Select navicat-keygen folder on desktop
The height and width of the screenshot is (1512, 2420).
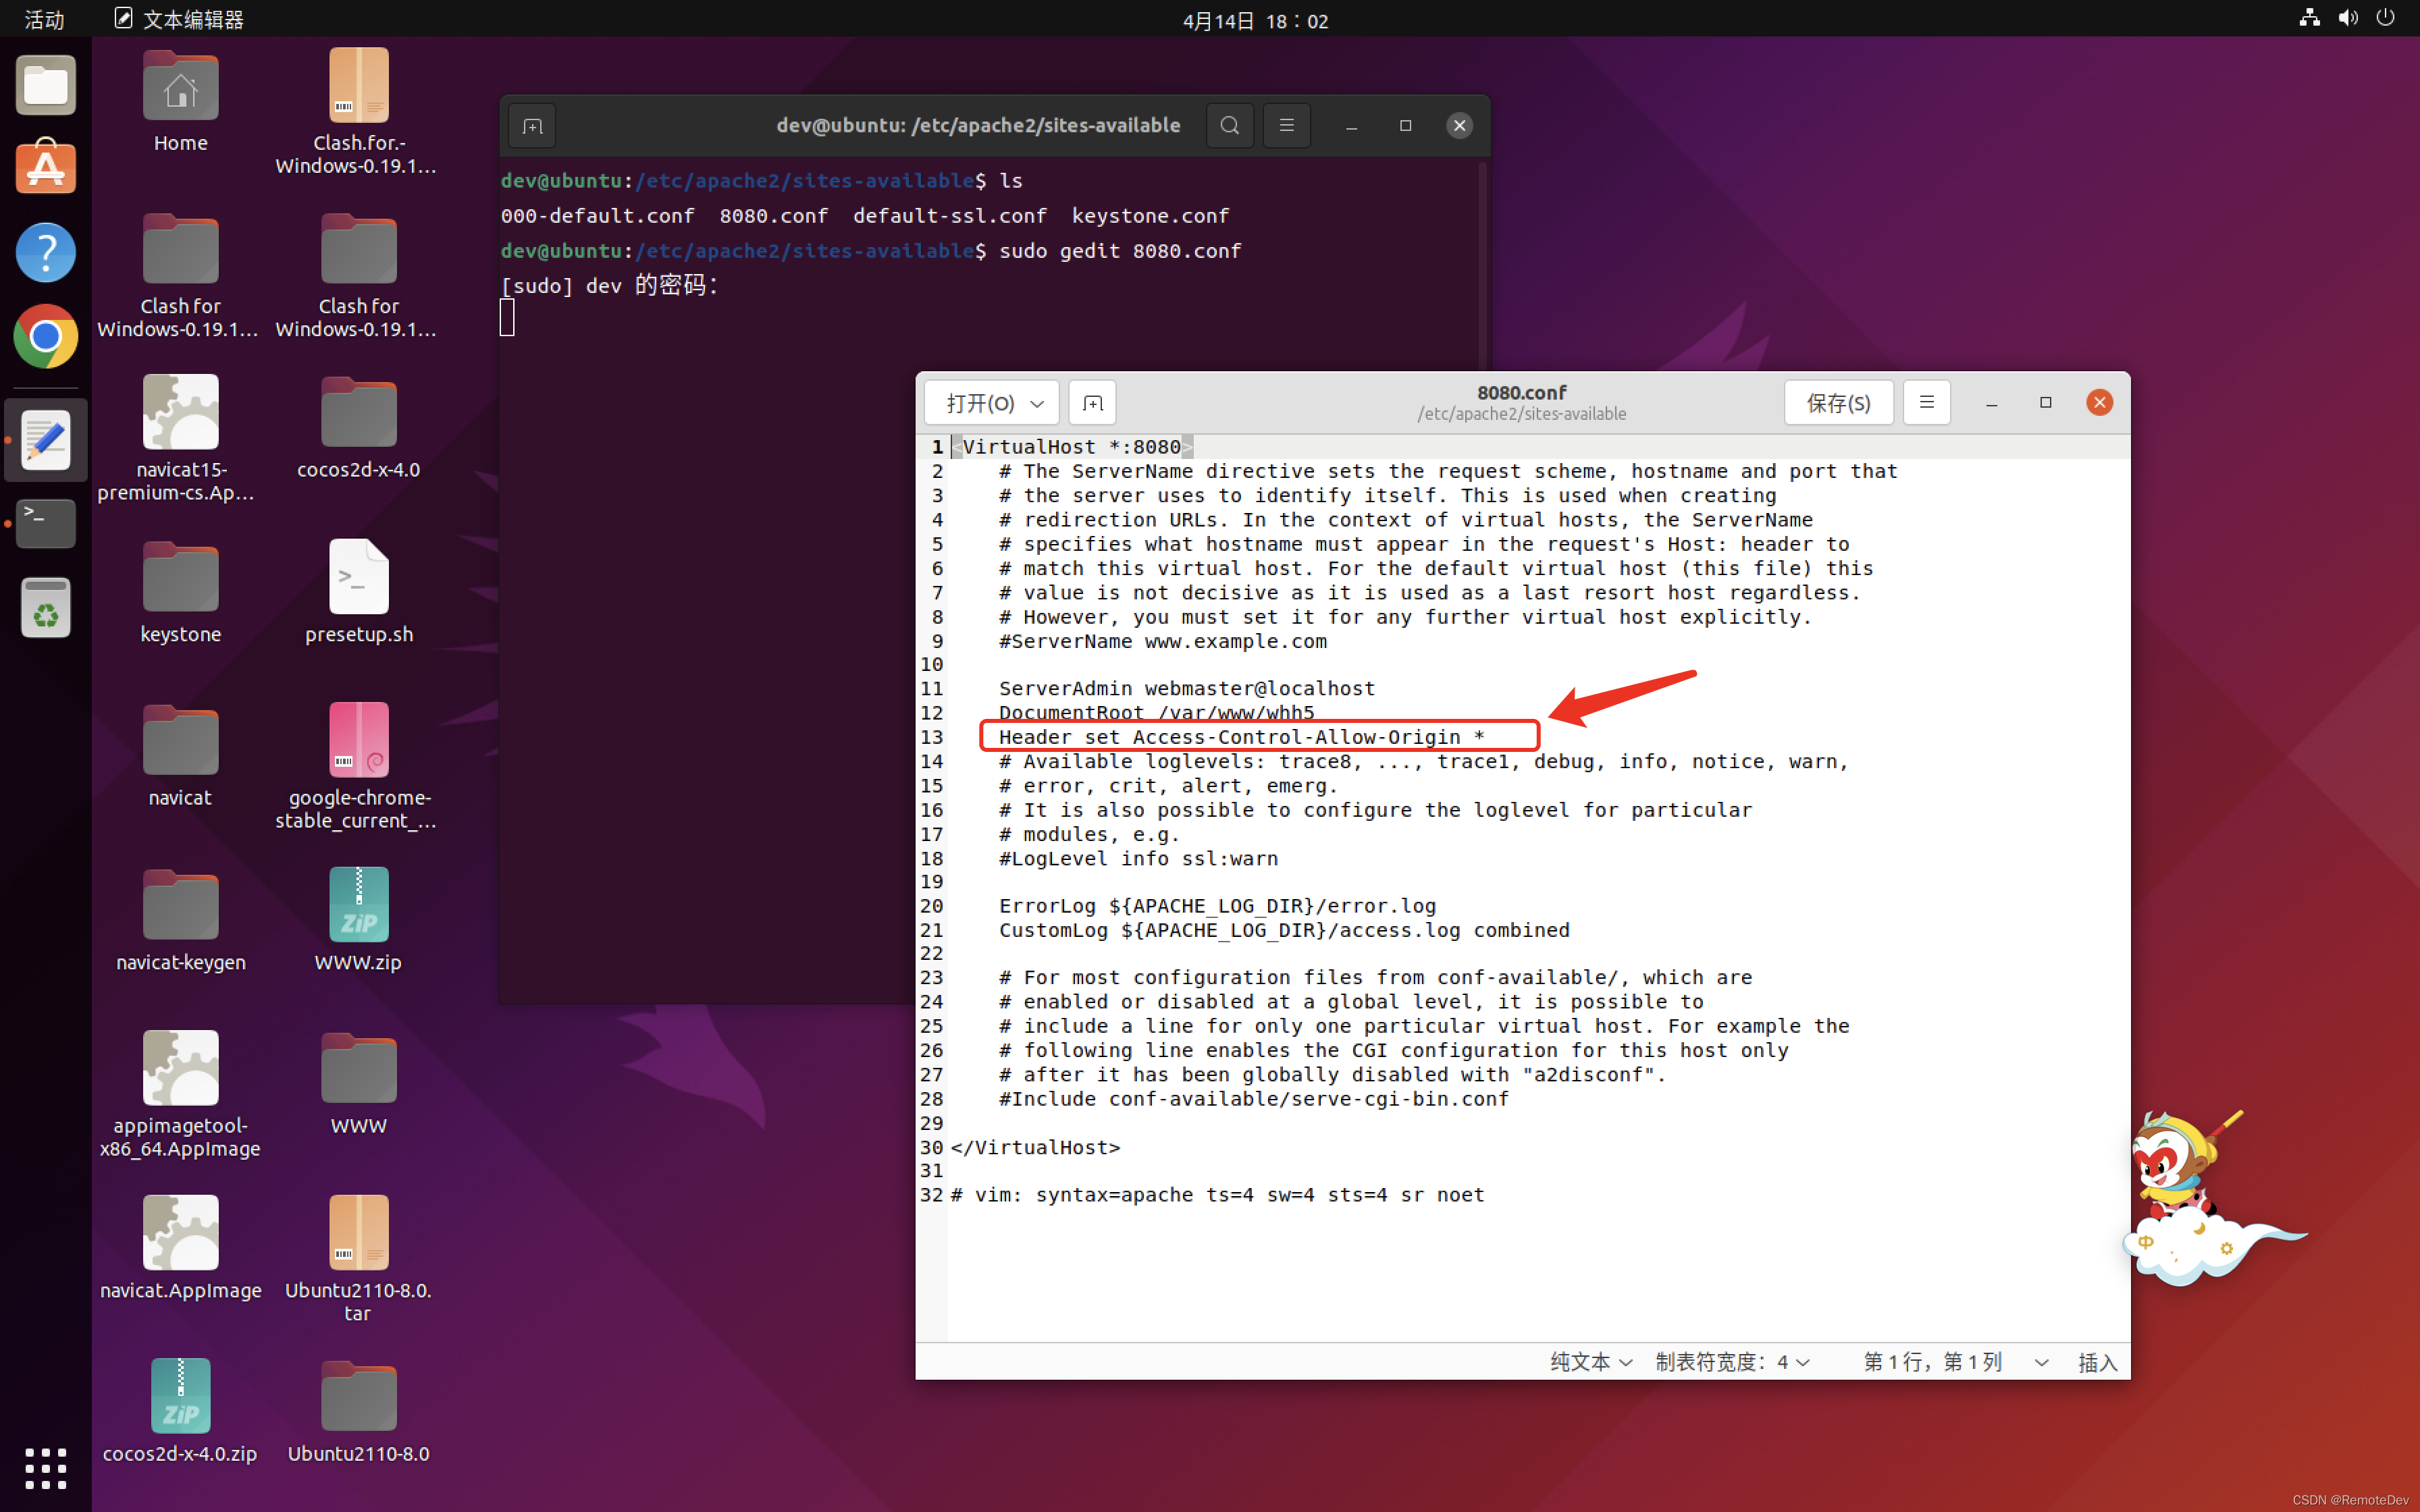(x=181, y=920)
